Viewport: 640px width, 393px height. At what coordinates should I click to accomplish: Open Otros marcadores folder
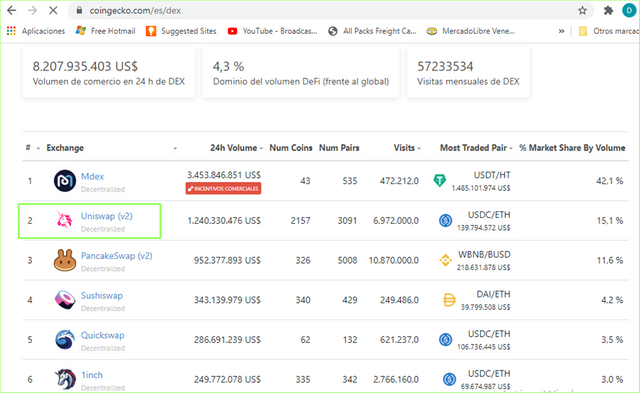click(x=608, y=31)
